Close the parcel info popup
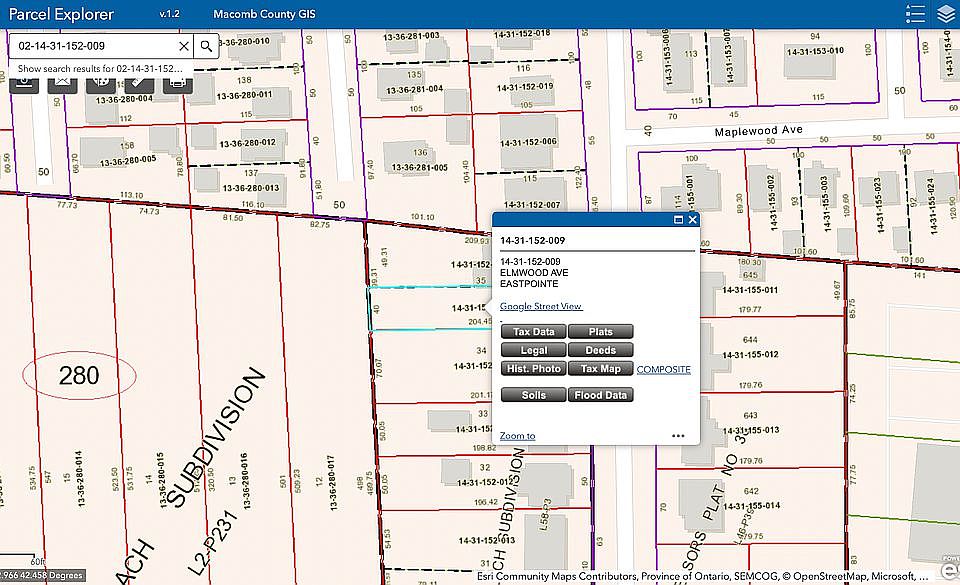960x585 pixels. [x=692, y=220]
